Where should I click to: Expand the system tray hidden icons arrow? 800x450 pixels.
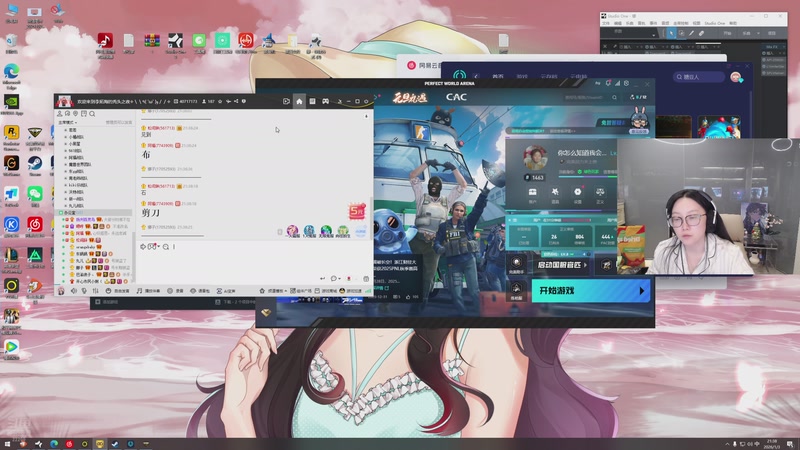(728, 444)
